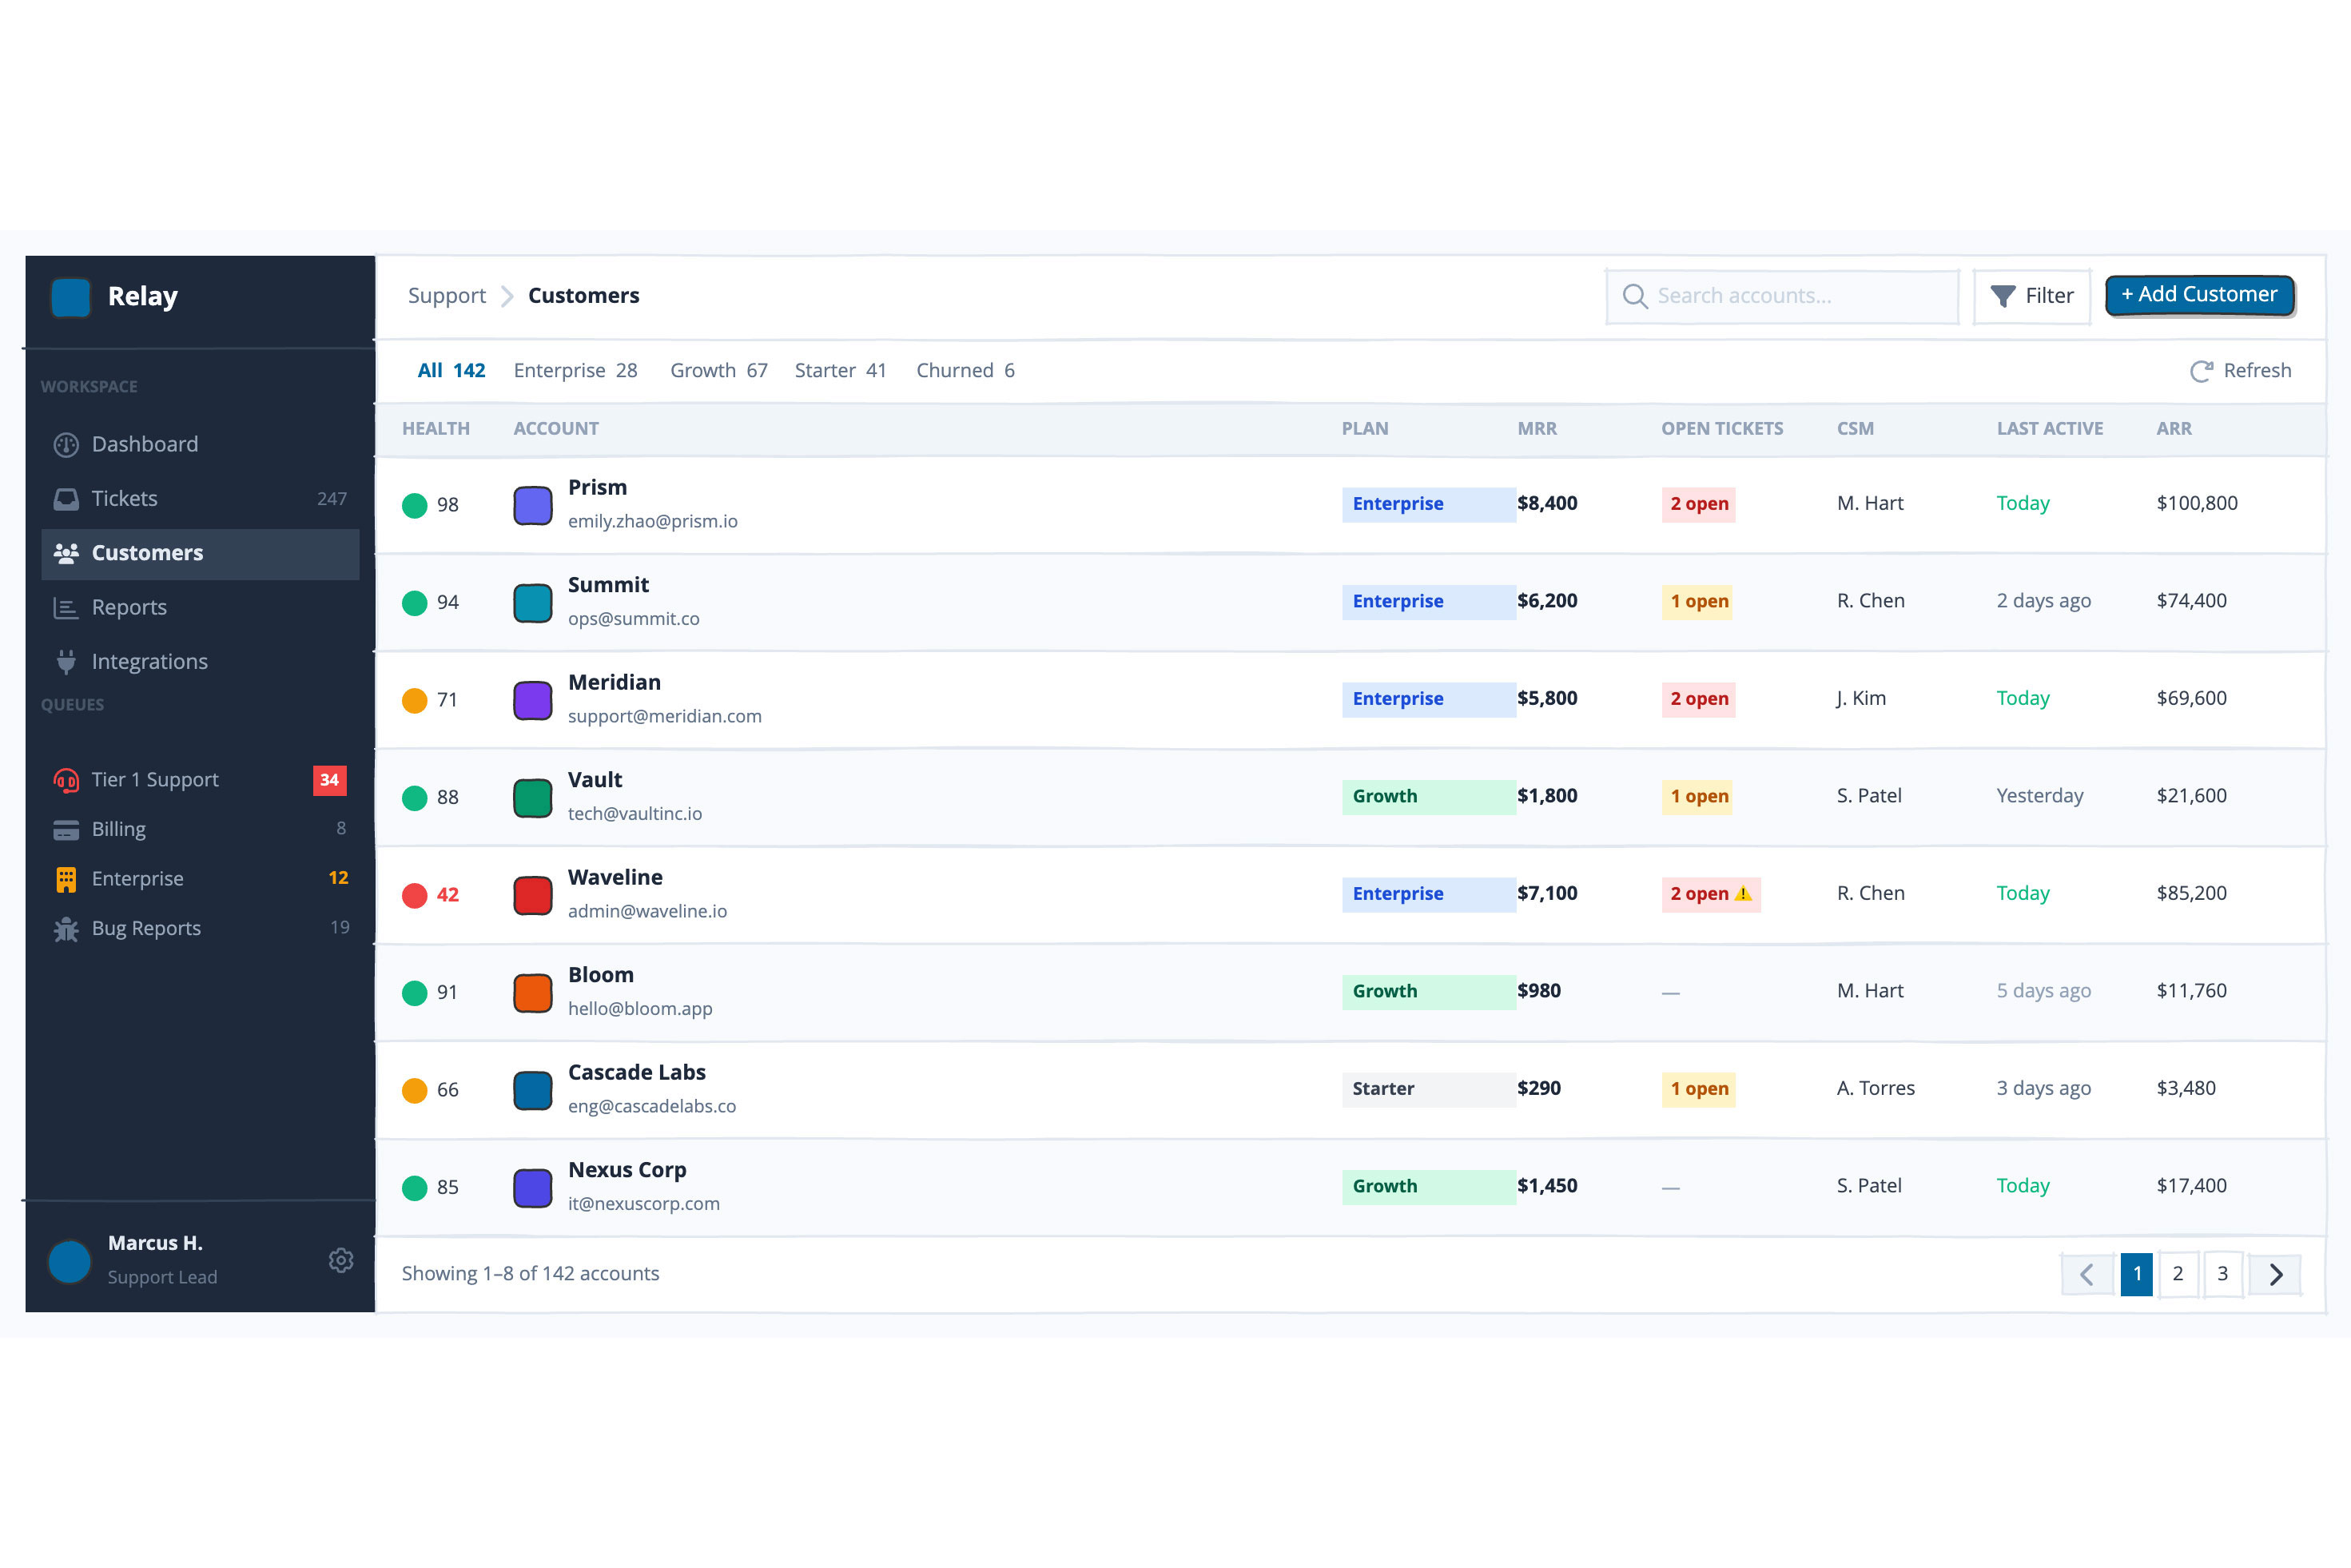The height and width of the screenshot is (1568, 2351).
Task: Click the Bug Reports bug icon
Action: [66, 929]
